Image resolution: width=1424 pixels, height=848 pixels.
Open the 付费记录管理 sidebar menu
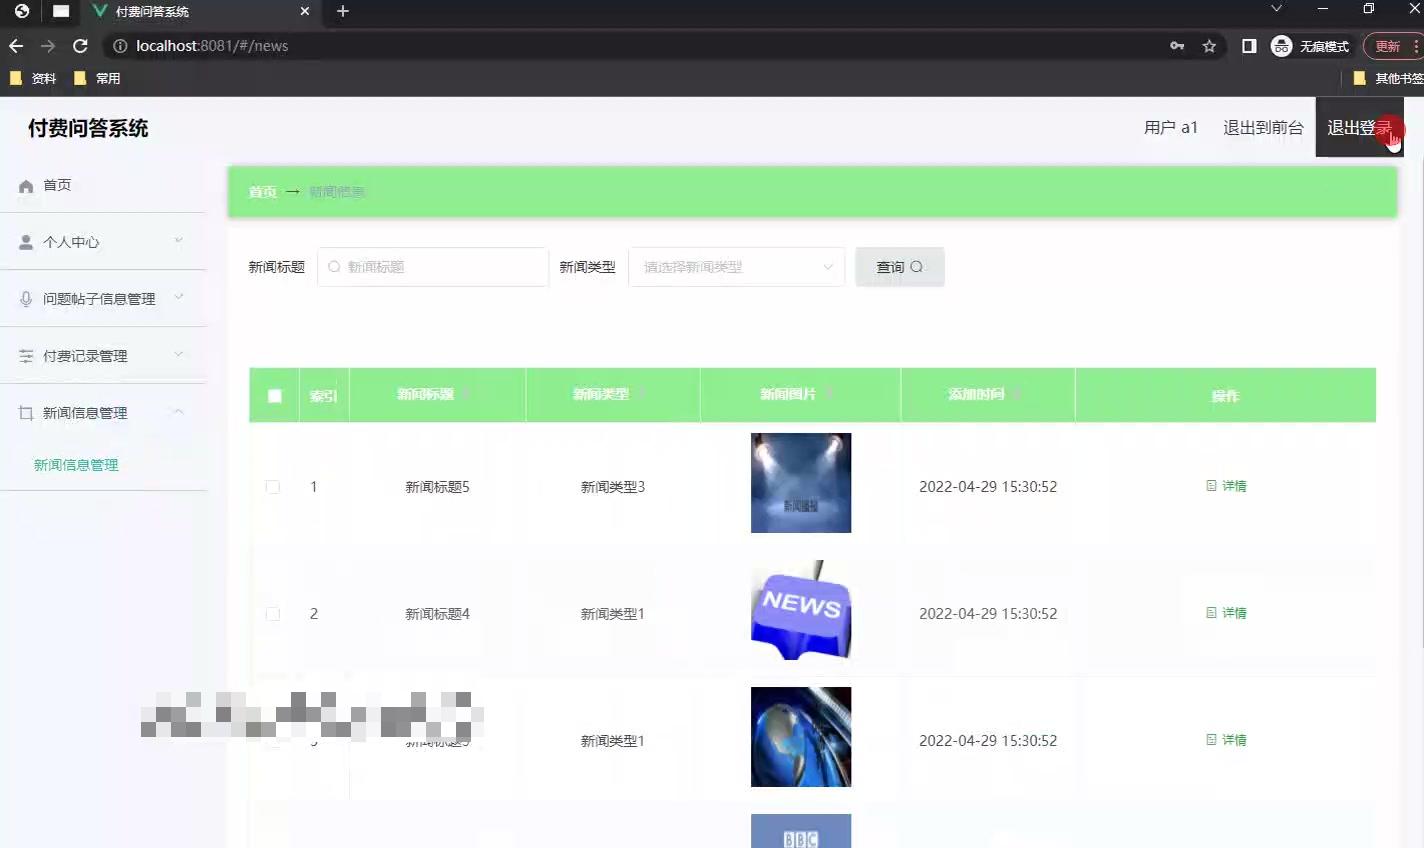104,356
